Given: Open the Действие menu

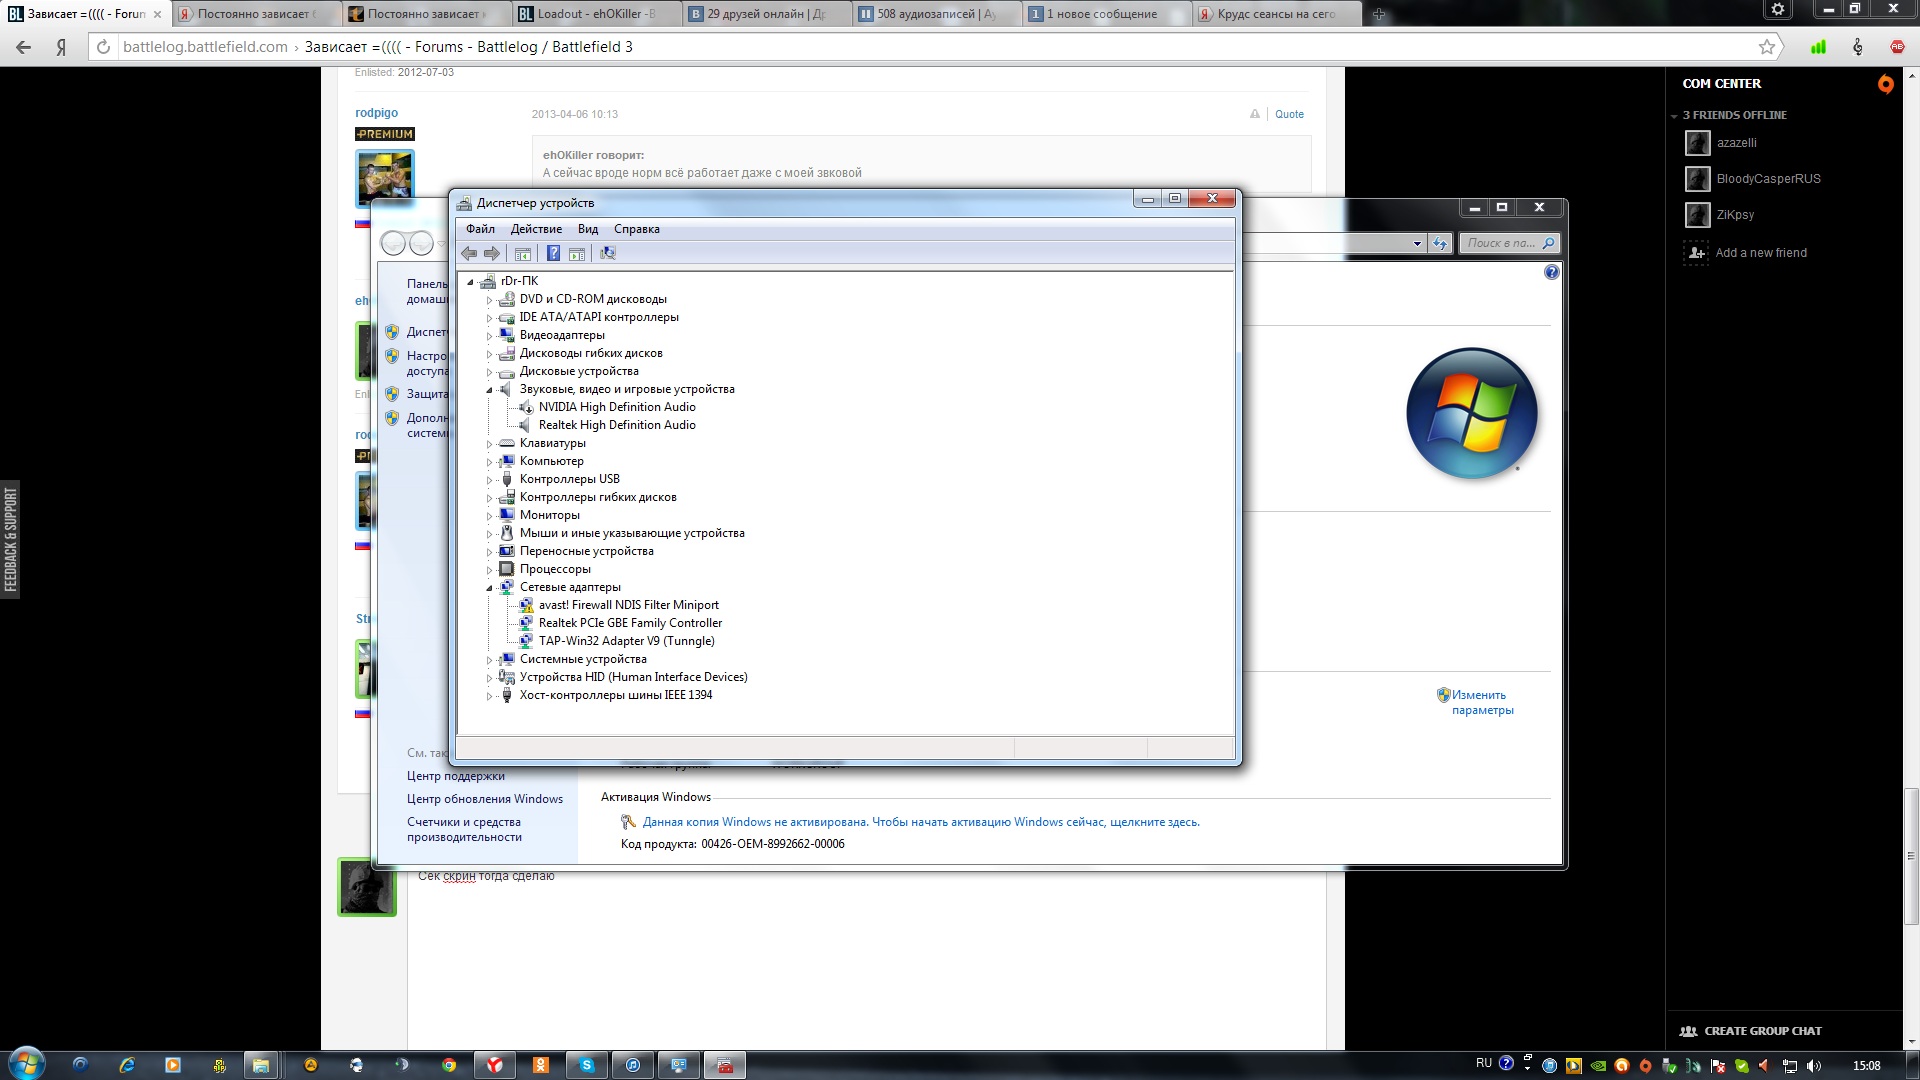Looking at the screenshot, I should 536,229.
